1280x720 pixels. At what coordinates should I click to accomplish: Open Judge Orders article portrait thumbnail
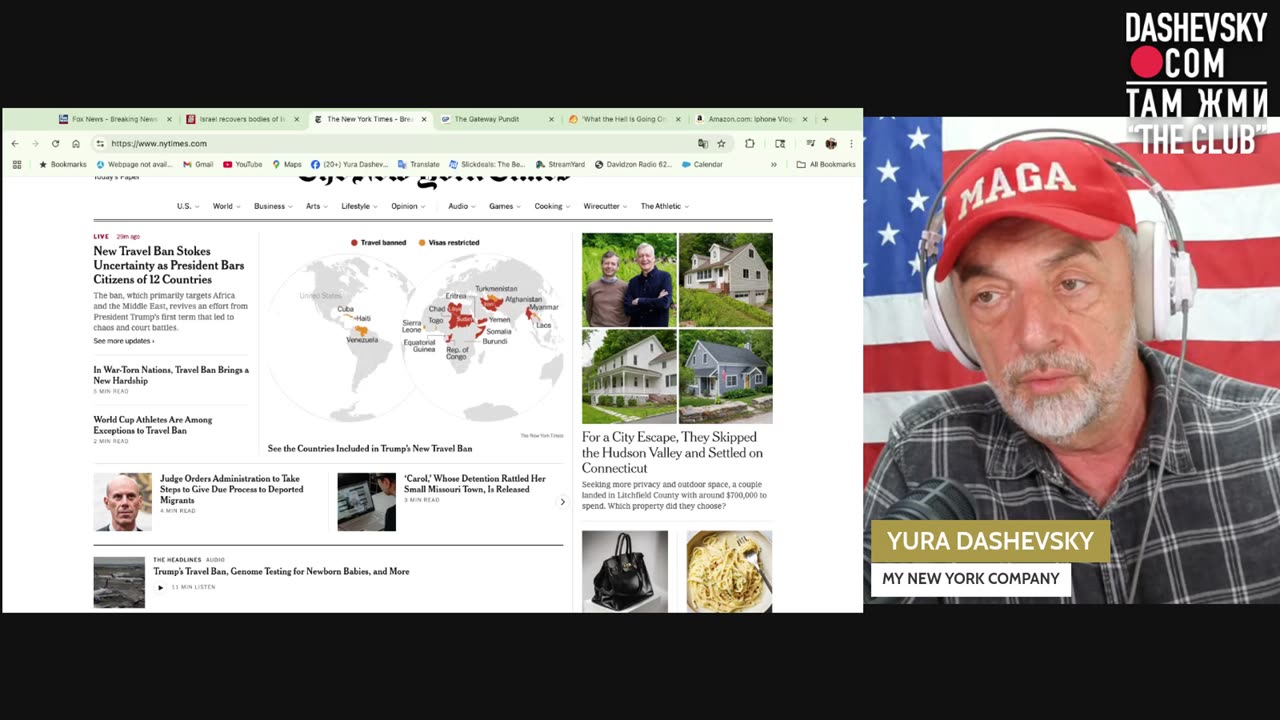(123, 502)
